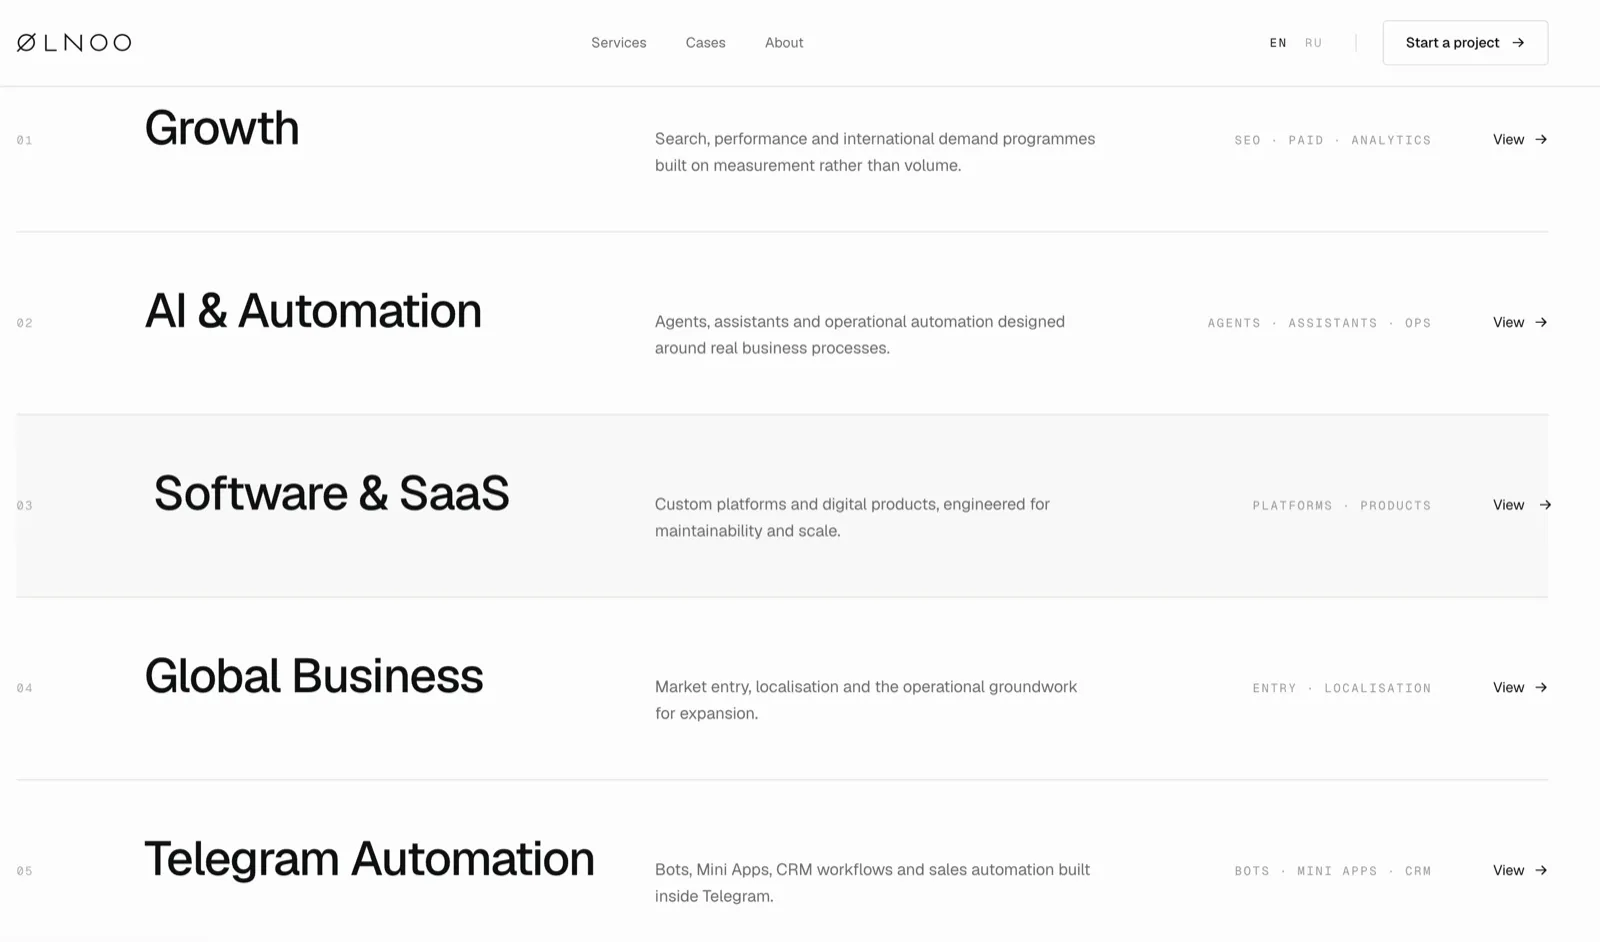This screenshot has height=942, width=1600.
Task: Open the About menu item
Action: [x=784, y=42]
